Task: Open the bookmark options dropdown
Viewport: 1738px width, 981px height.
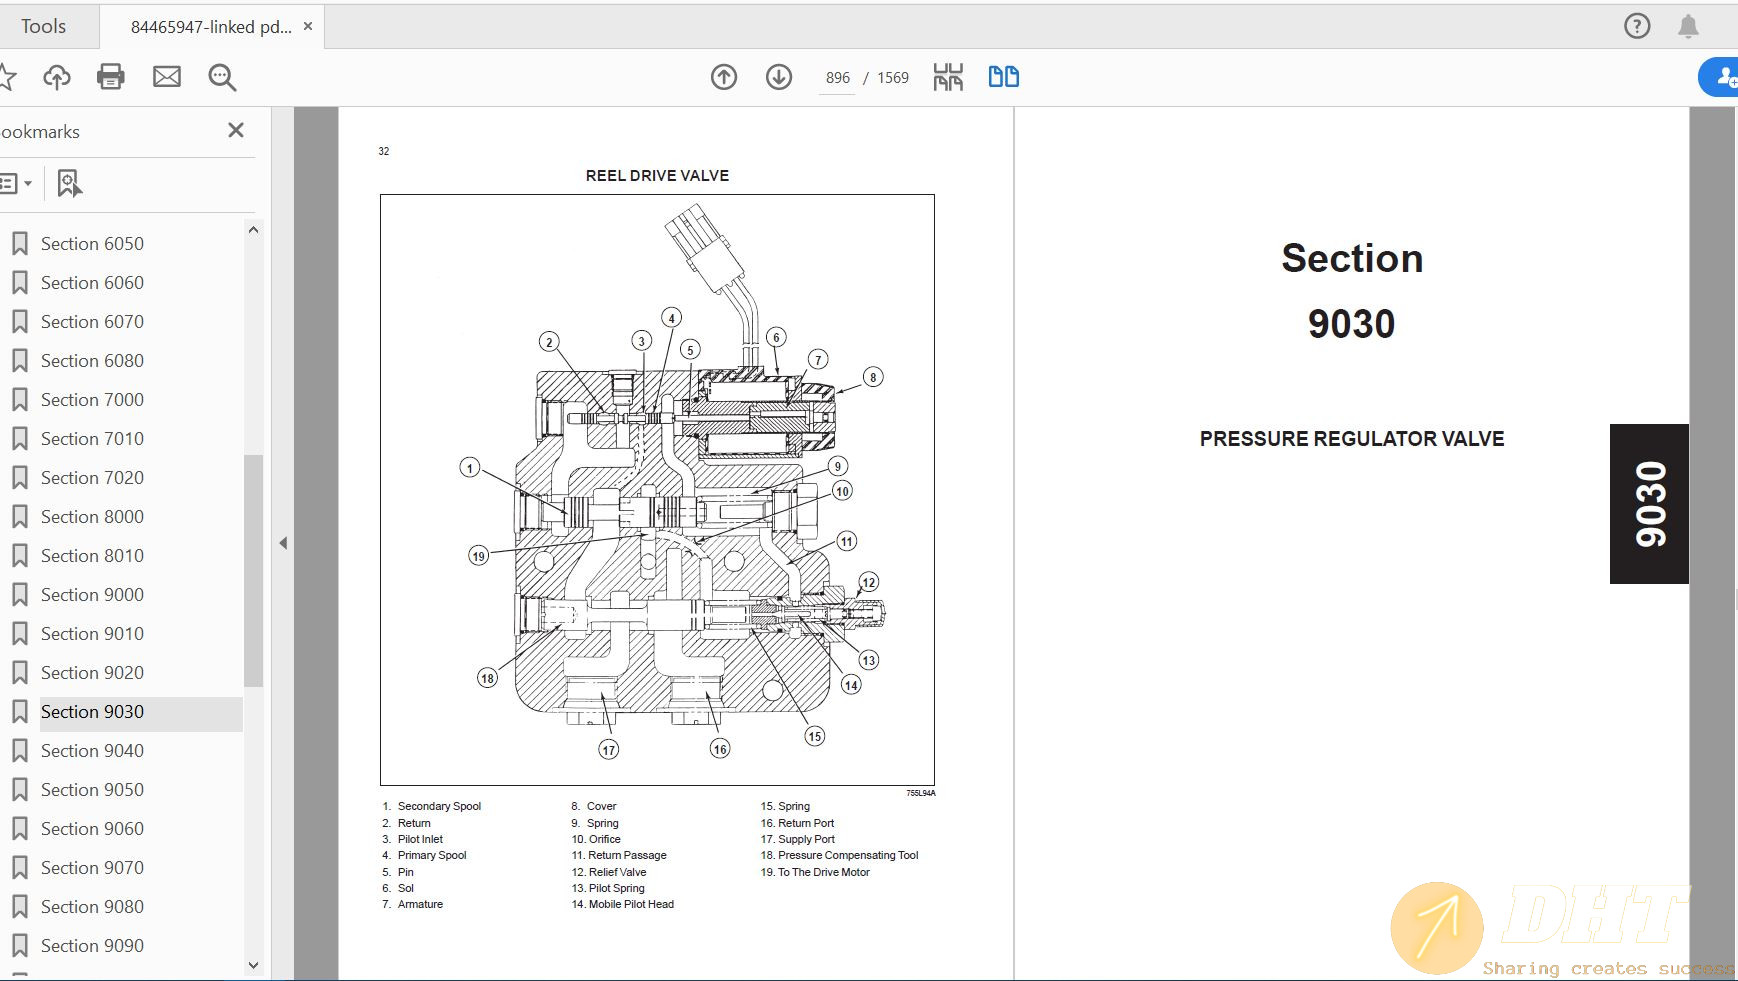Action: 18,183
